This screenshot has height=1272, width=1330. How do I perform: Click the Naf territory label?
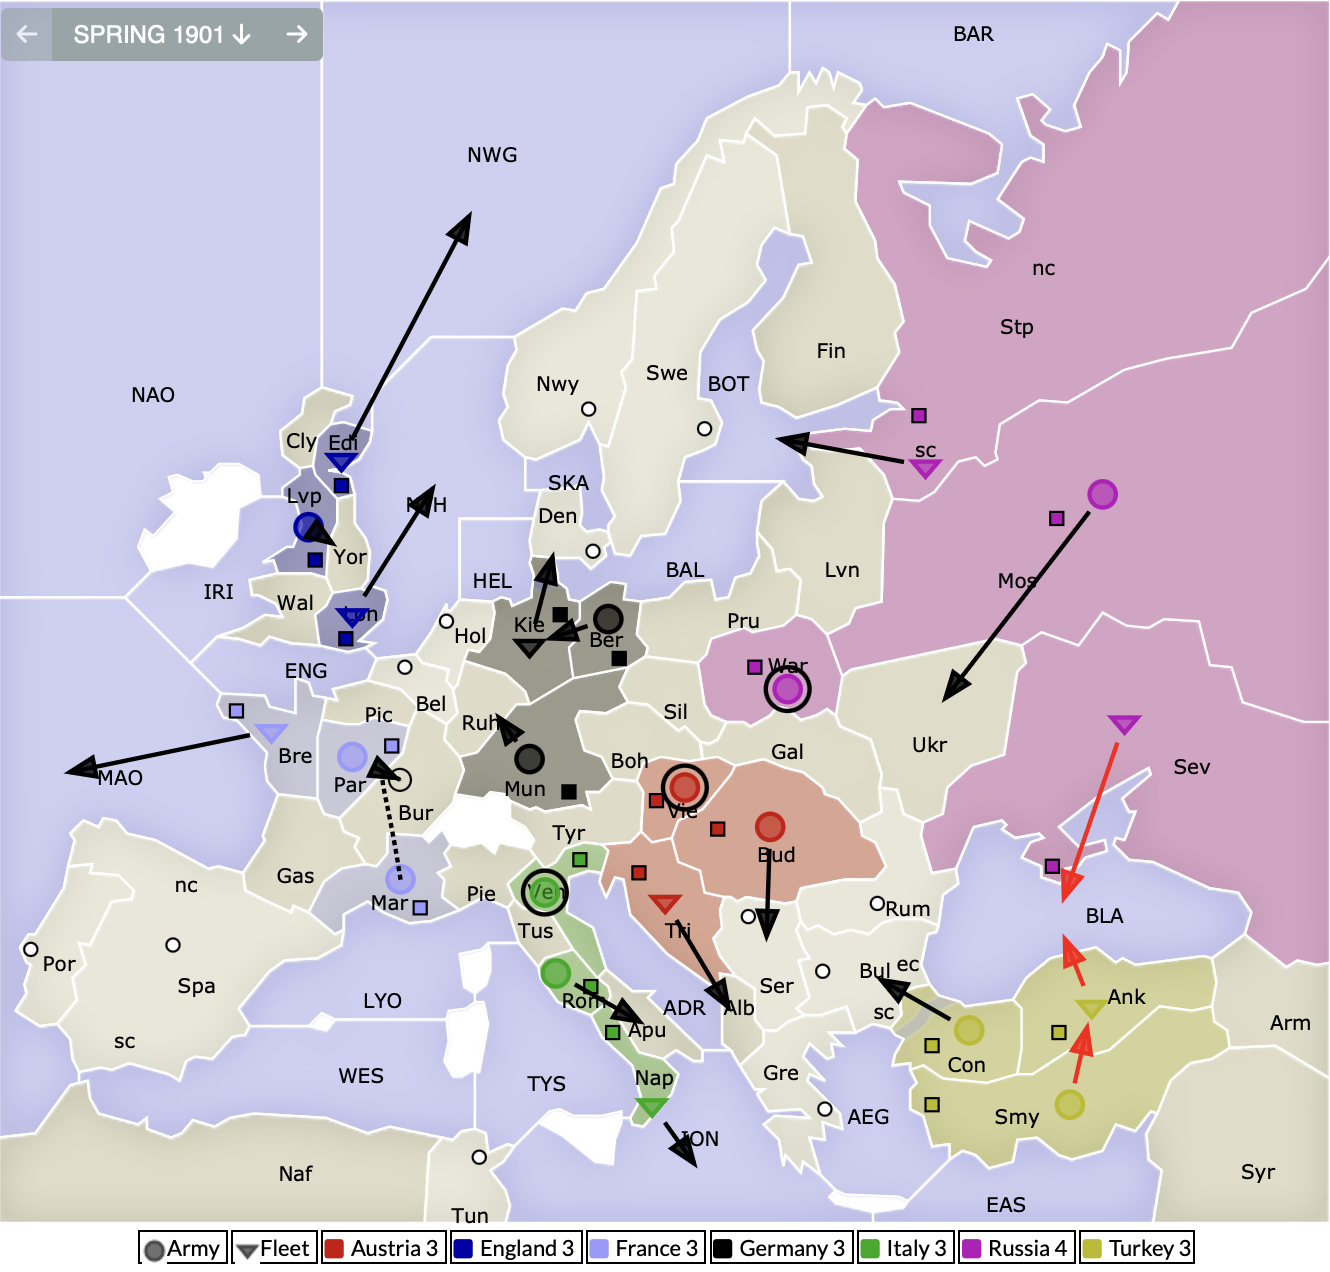[295, 1174]
